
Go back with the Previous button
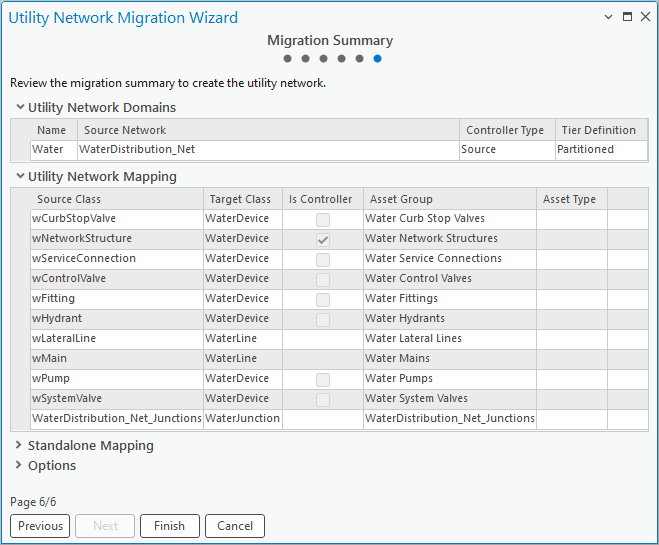[40, 526]
